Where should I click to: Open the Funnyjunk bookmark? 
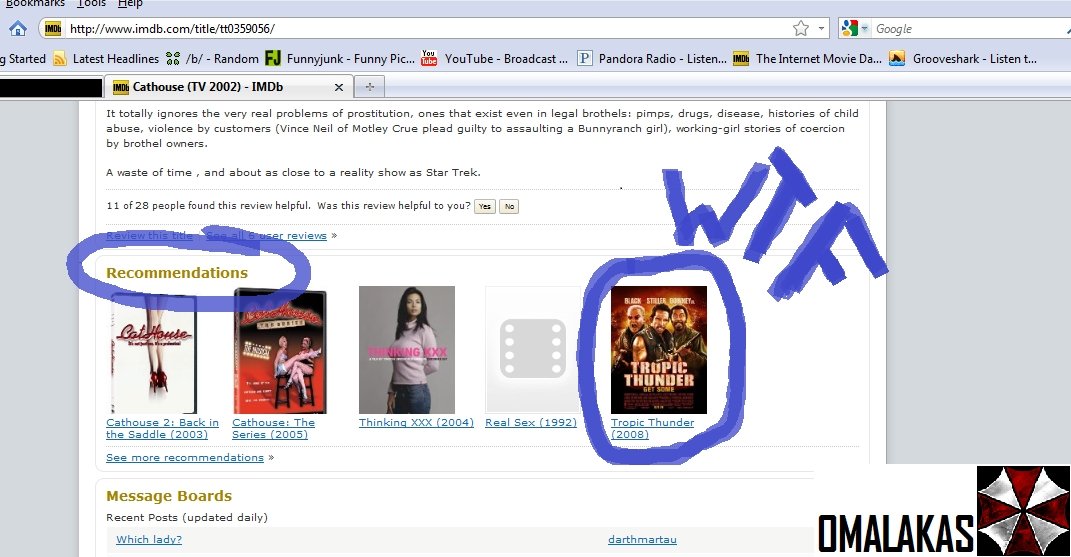pyautogui.click(x=340, y=59)
